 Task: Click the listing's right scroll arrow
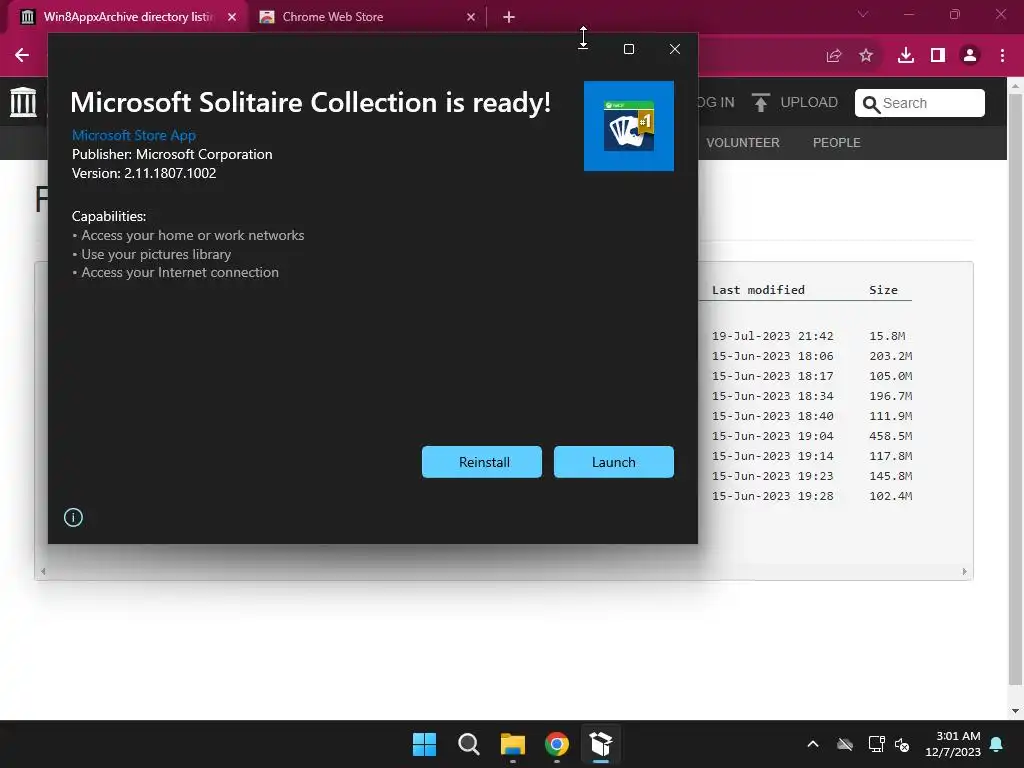click(965, 571)
